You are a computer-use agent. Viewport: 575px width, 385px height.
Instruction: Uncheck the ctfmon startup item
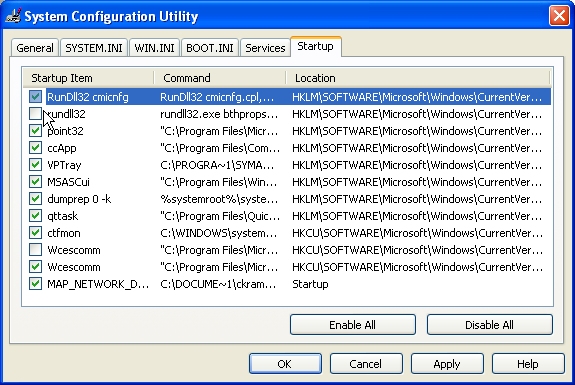click(x=35, y=233)
